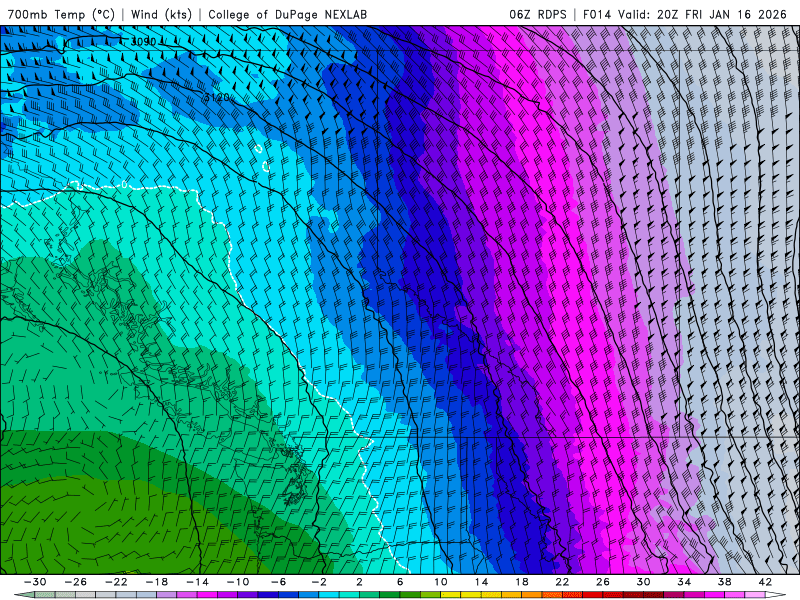Click 'College of DuPage NEXLAB' credit text
Viewport: 800px width, 600px height.
(287, 14)
